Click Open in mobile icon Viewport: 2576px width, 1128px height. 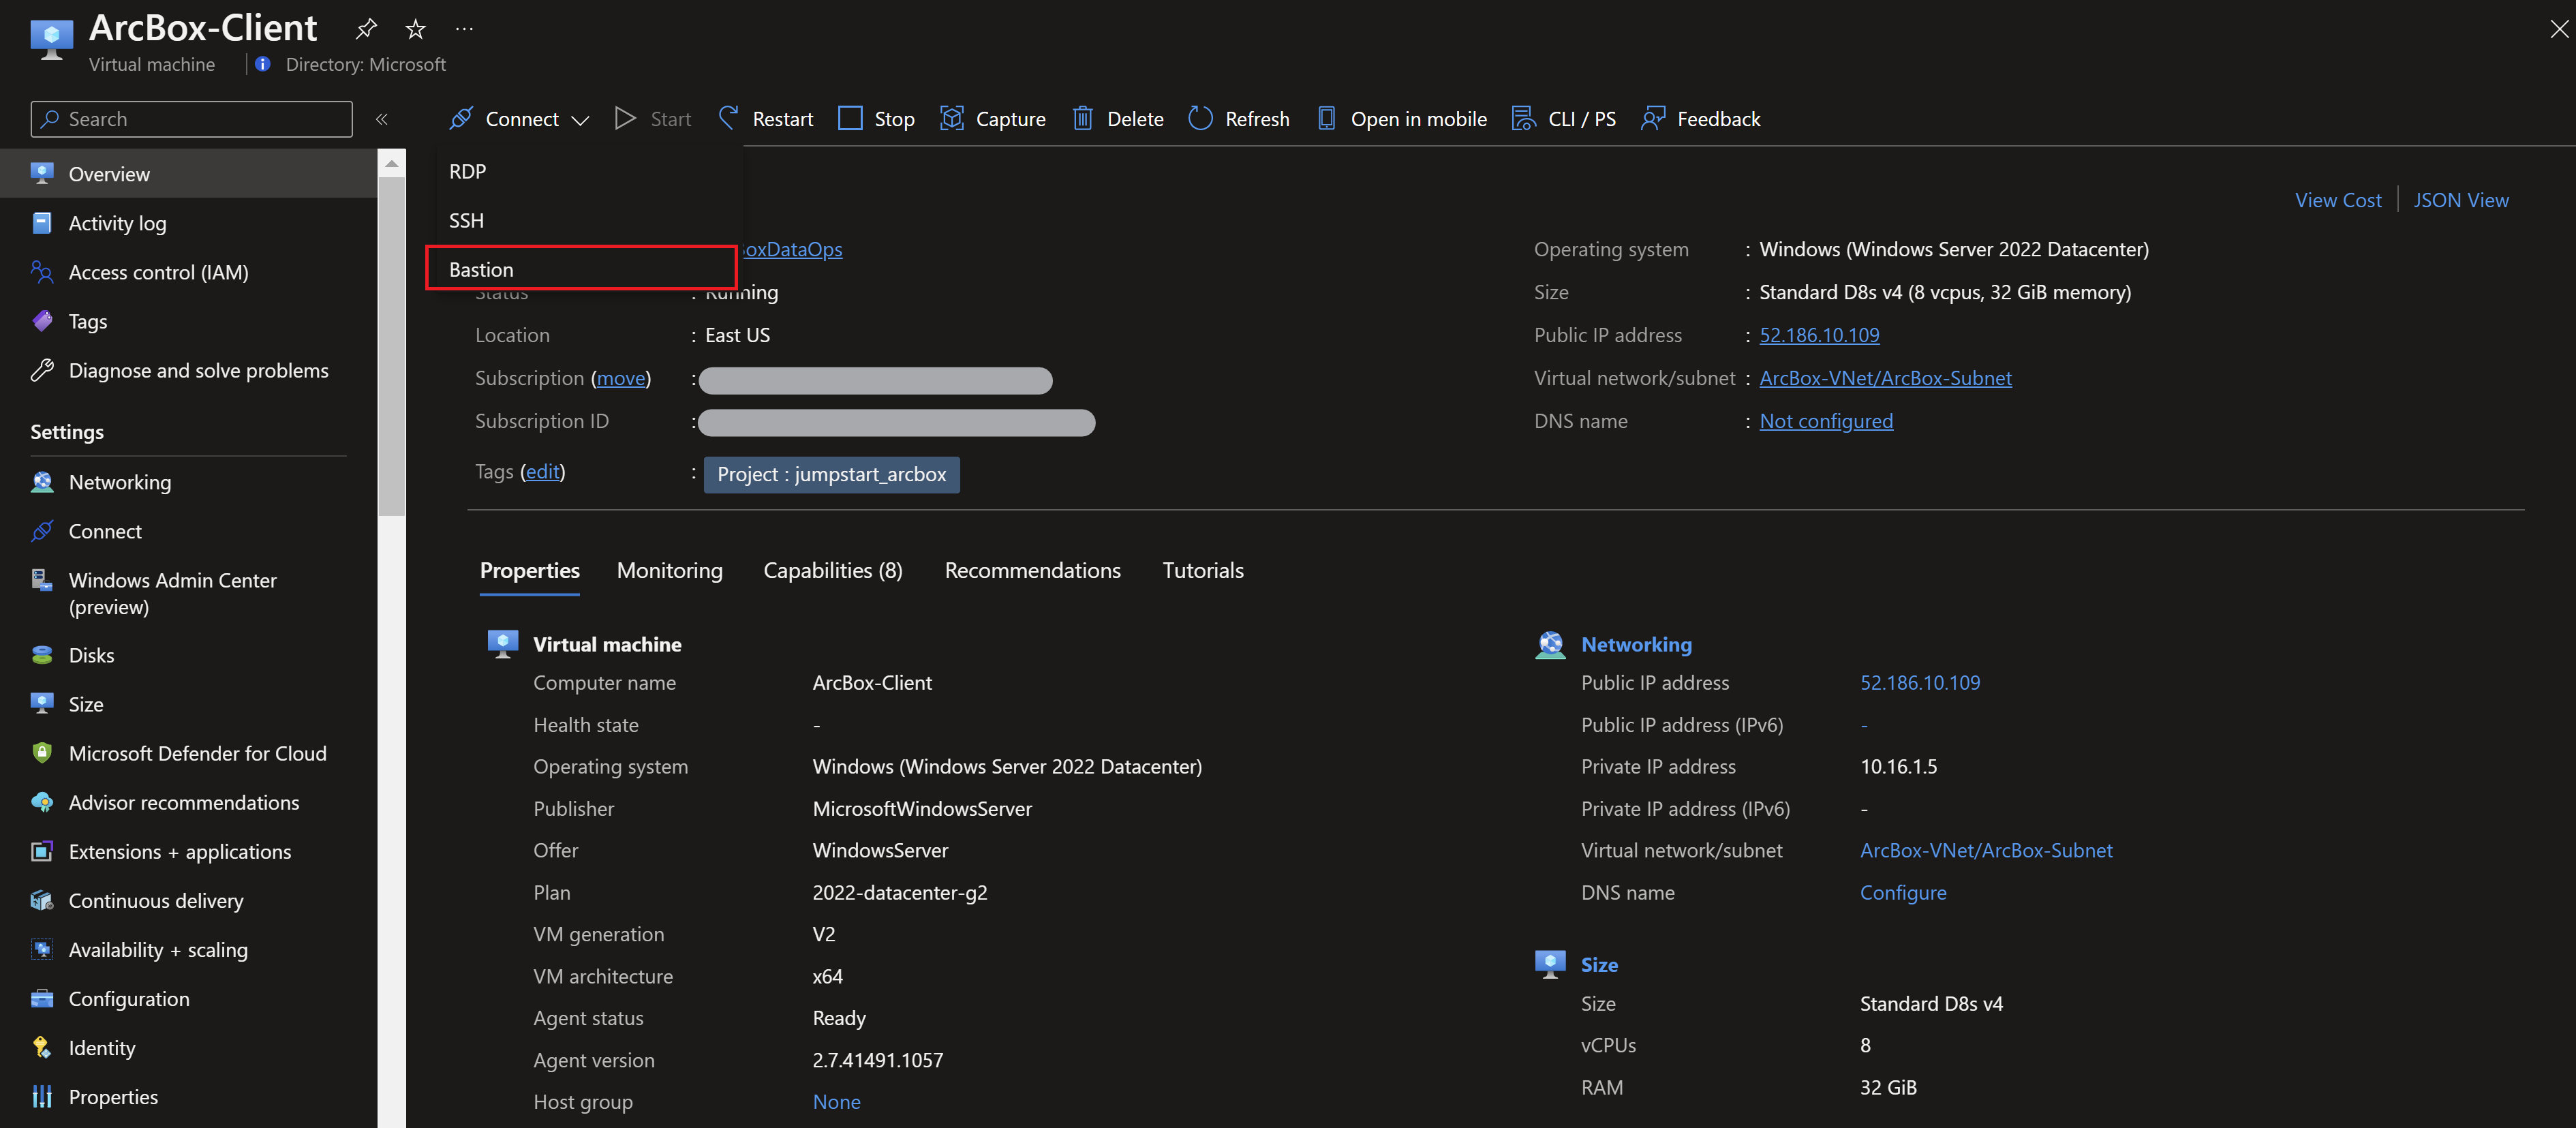[x=1326, y=119]
